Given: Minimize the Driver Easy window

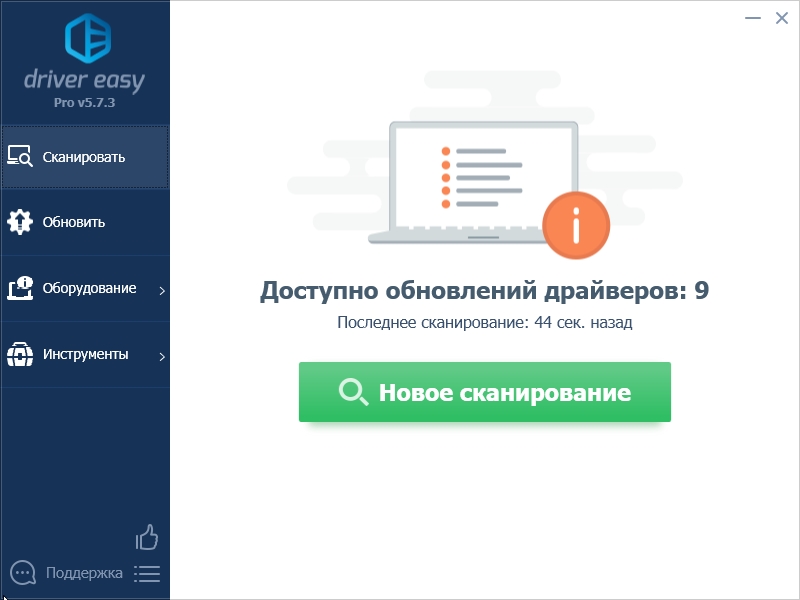Looking at the screenshot, I should pyautogui.click(x=753, y=18).
